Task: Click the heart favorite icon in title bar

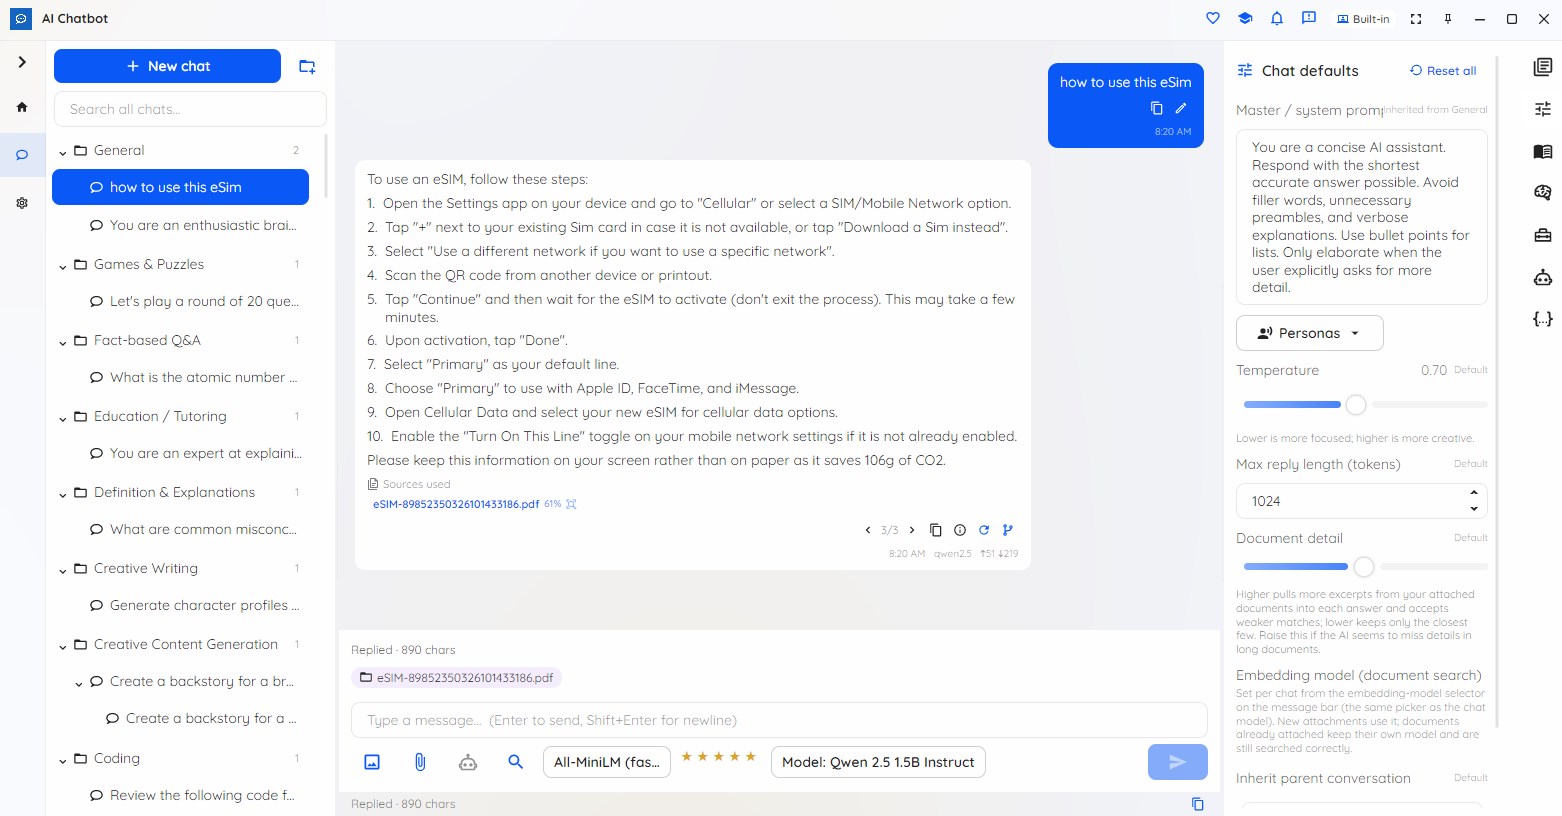Action: pyautogui.click(x=1213, y=18)
